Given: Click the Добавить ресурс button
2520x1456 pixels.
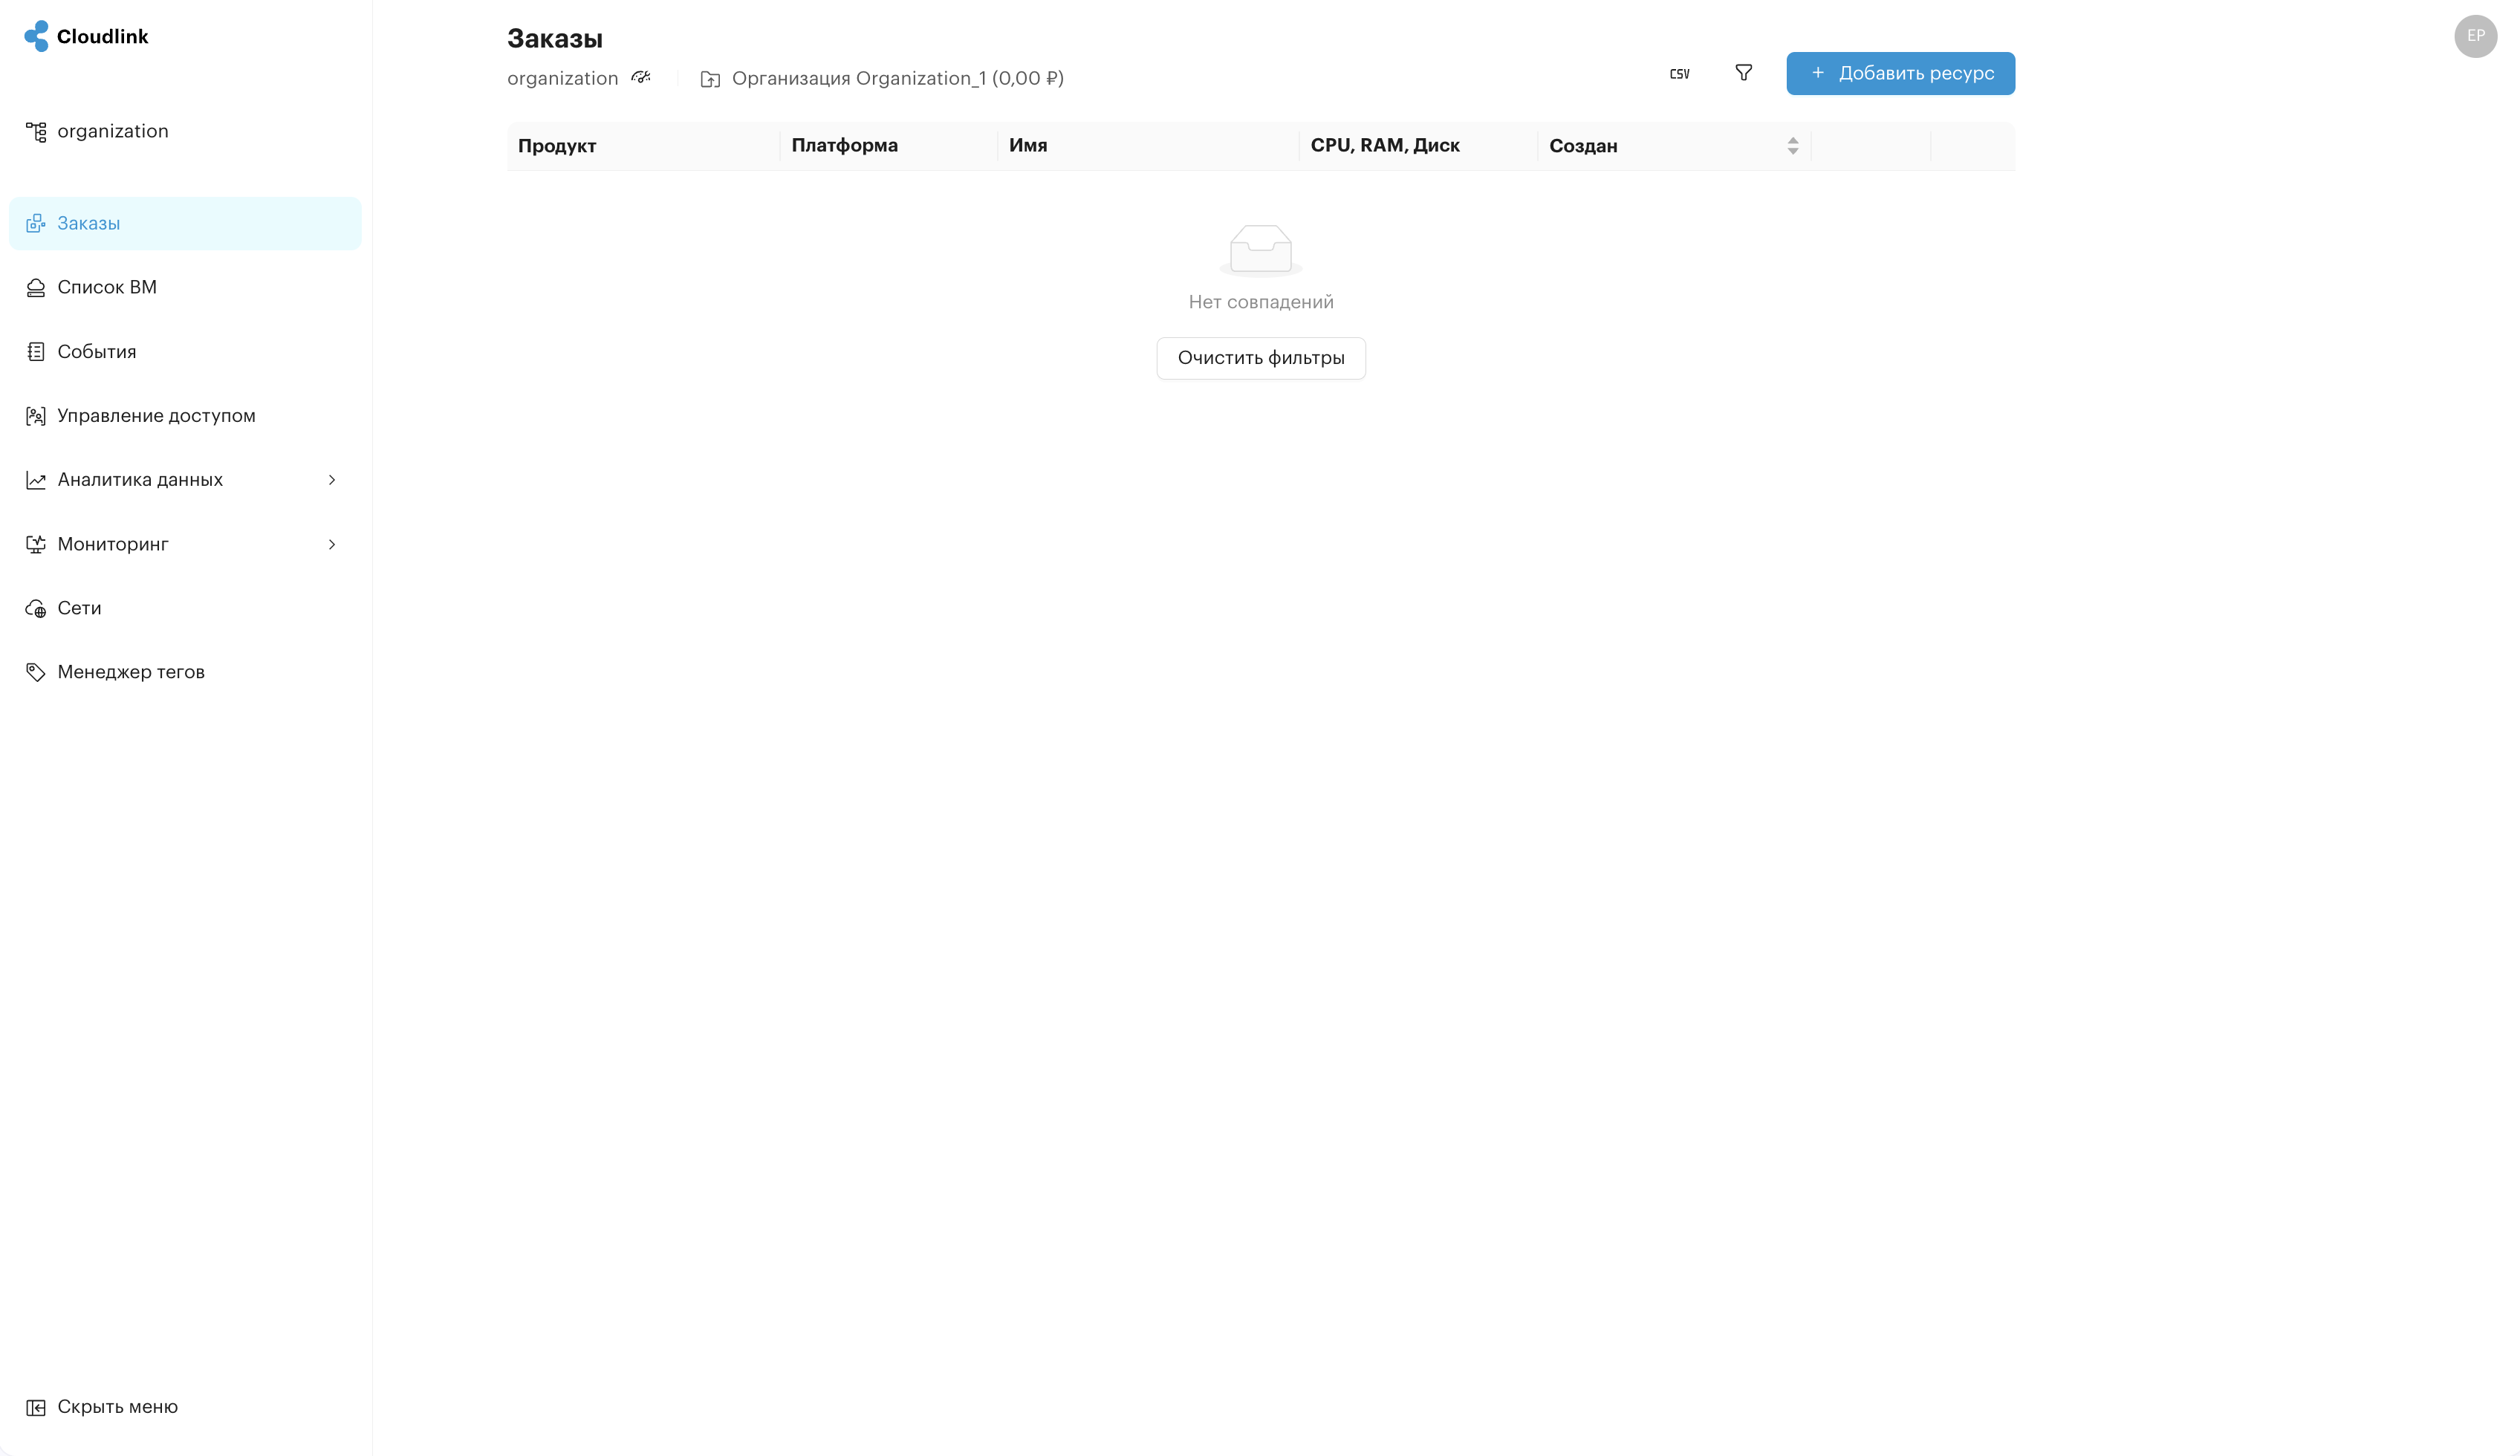Looking at the screenshot, I should 1900,73.
